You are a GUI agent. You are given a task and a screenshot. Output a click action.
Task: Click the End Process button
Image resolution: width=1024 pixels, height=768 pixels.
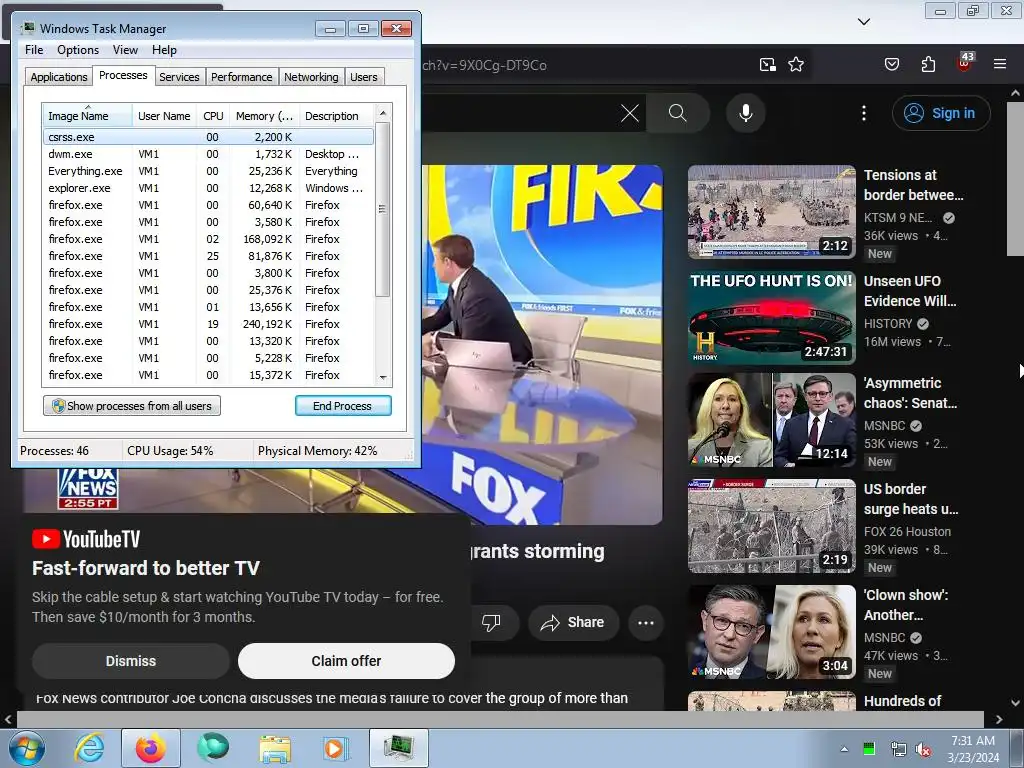(x=343, y=406)
